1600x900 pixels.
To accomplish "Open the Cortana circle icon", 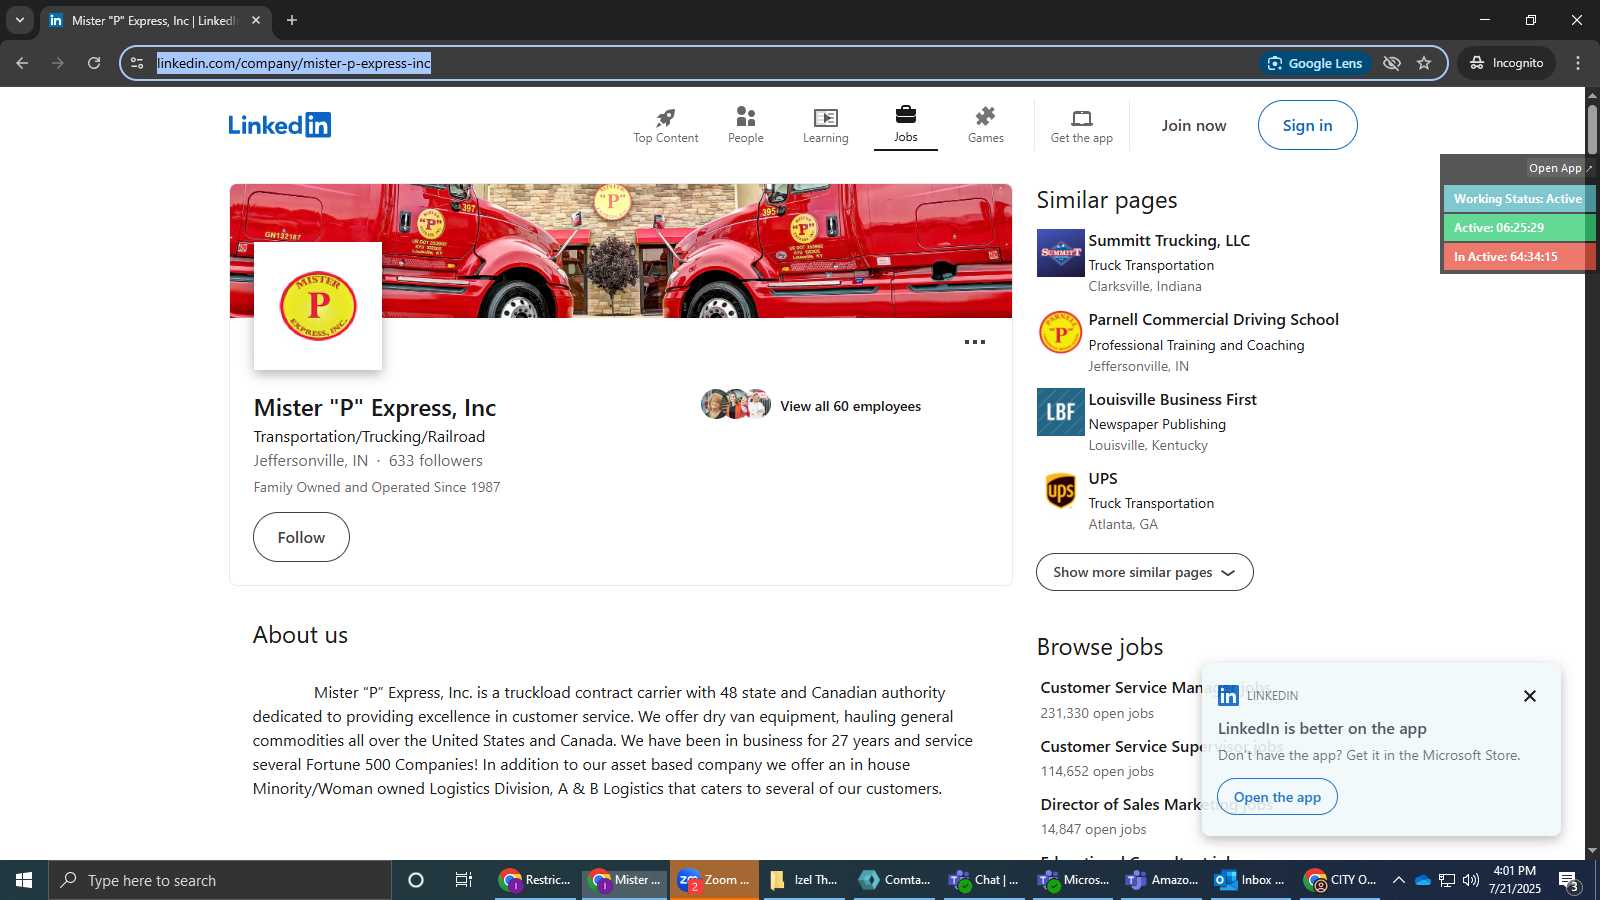I will click(416, 880).
